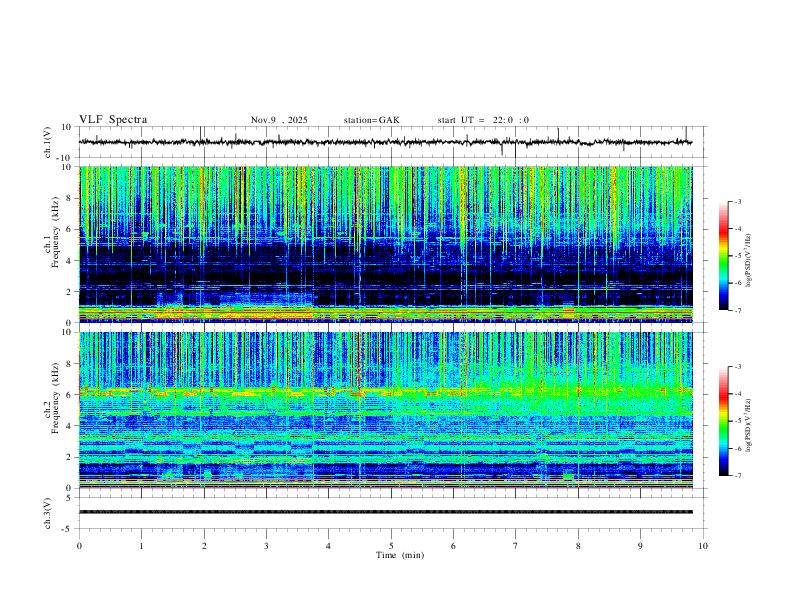Screen dimensions: 792x612
Task: Click the ch.1 spectrogram panel
Action: 386,244
